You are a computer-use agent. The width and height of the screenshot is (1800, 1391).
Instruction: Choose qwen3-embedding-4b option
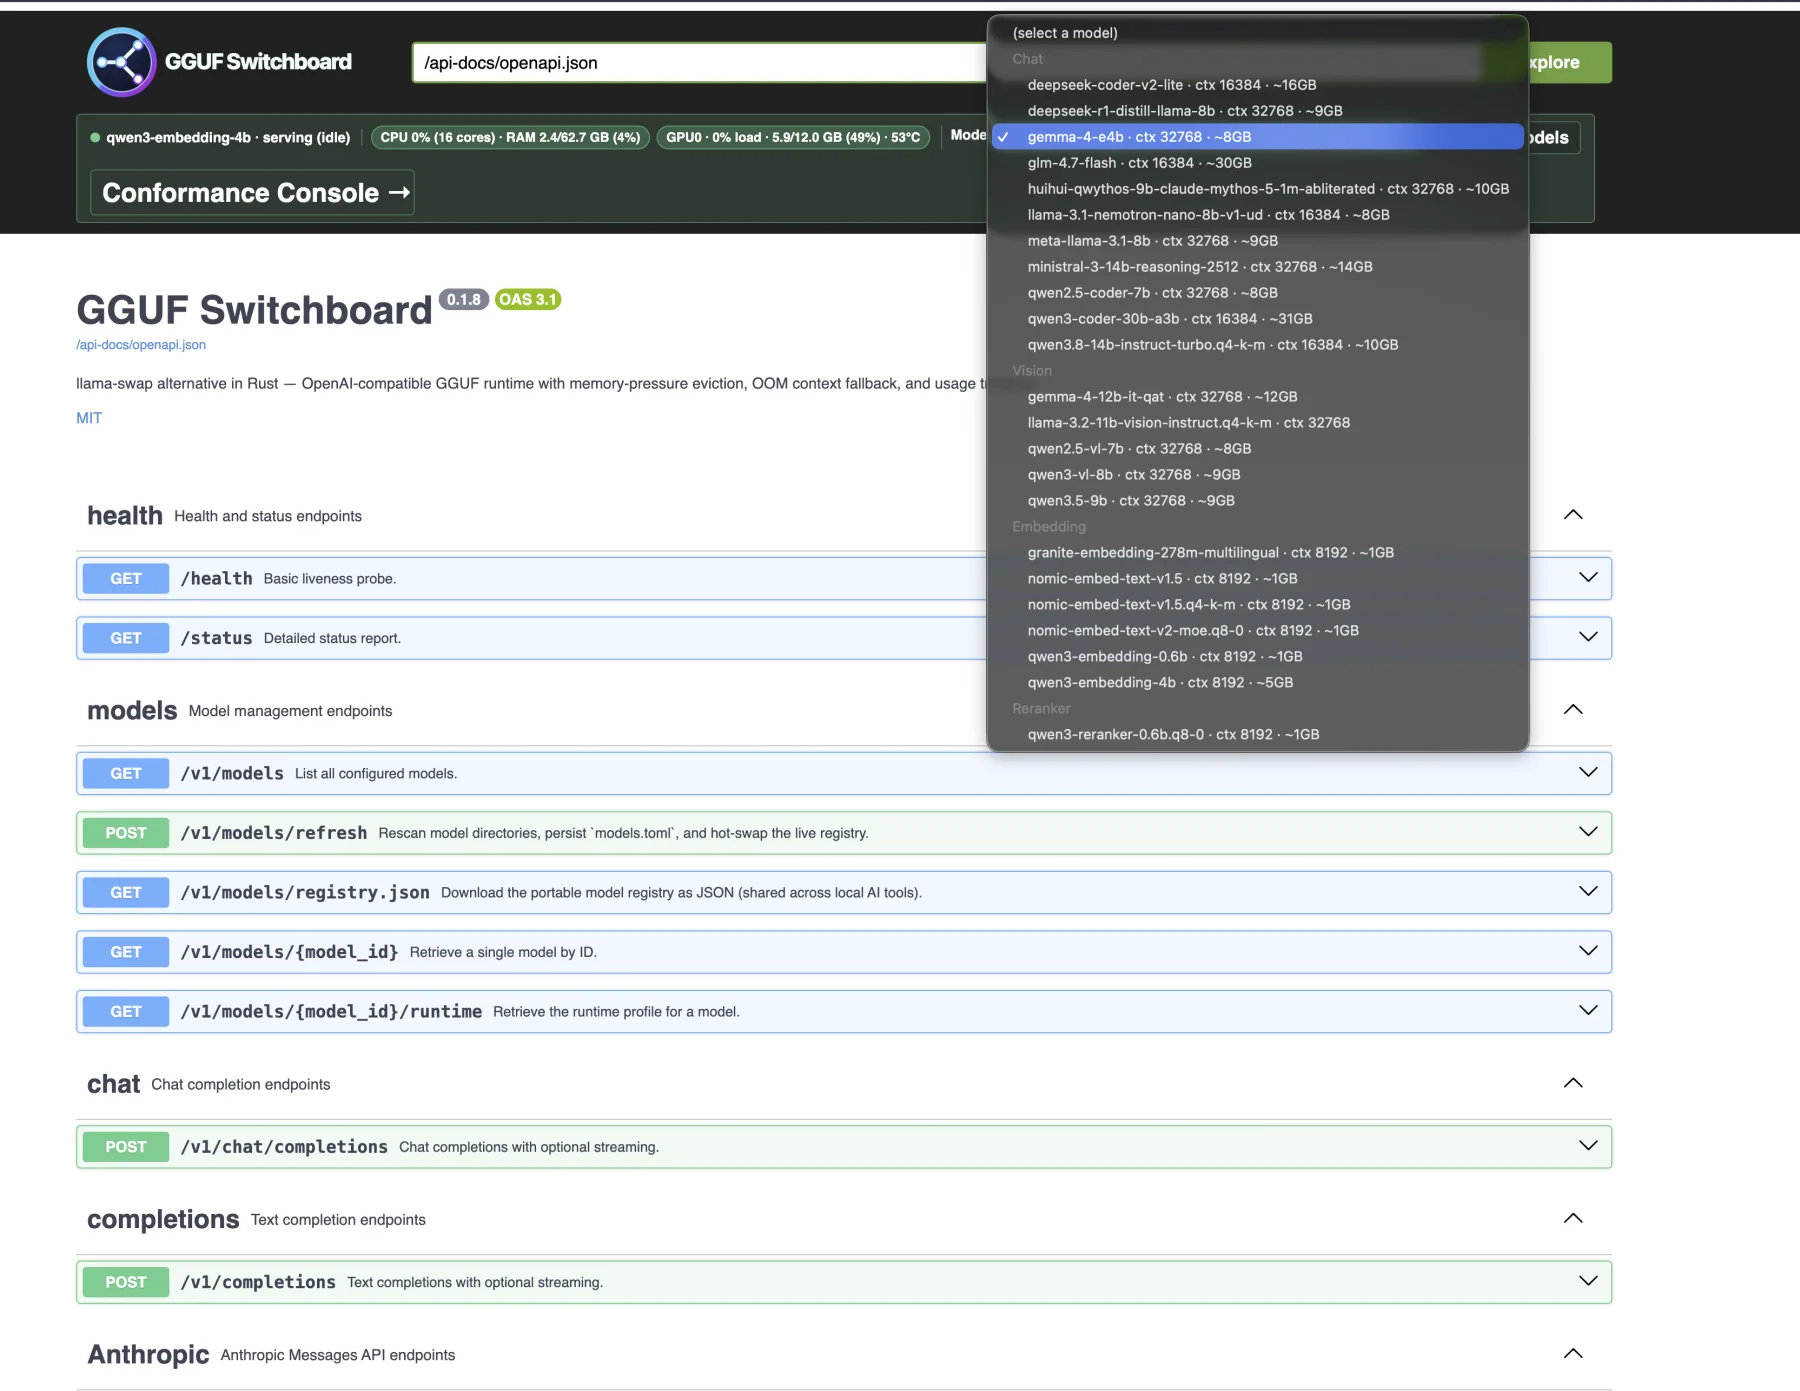(1257, 683)
